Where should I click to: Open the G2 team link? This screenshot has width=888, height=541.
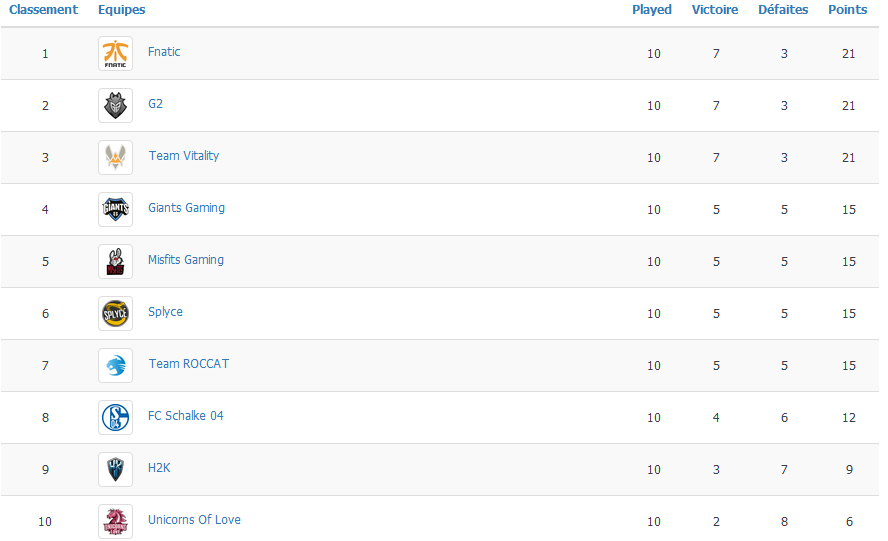pos(155,104)
